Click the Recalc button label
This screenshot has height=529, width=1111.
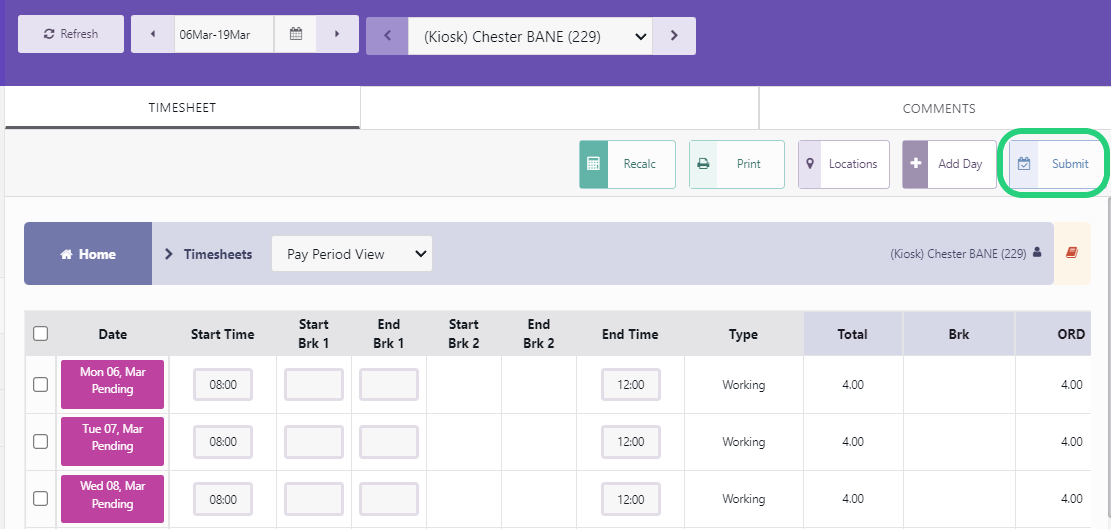click(640, 164)
